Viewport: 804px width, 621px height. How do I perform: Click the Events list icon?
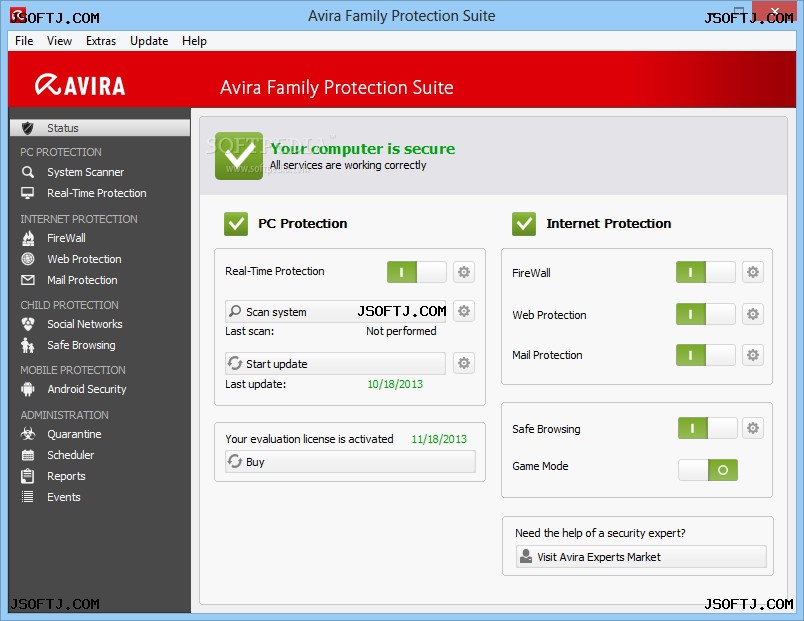28,497
